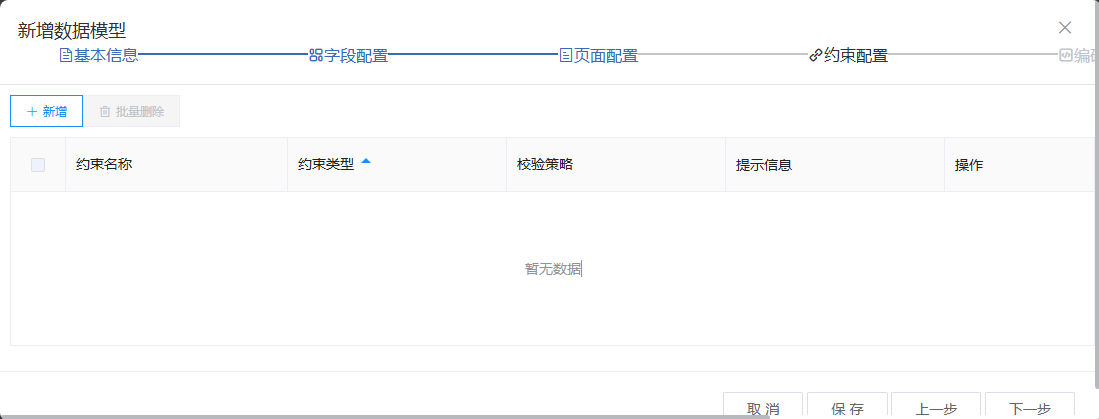This screenshot has height=419, width=1099.
Task: Proceed with the 下一步 button
Action: pos(1029,407)
